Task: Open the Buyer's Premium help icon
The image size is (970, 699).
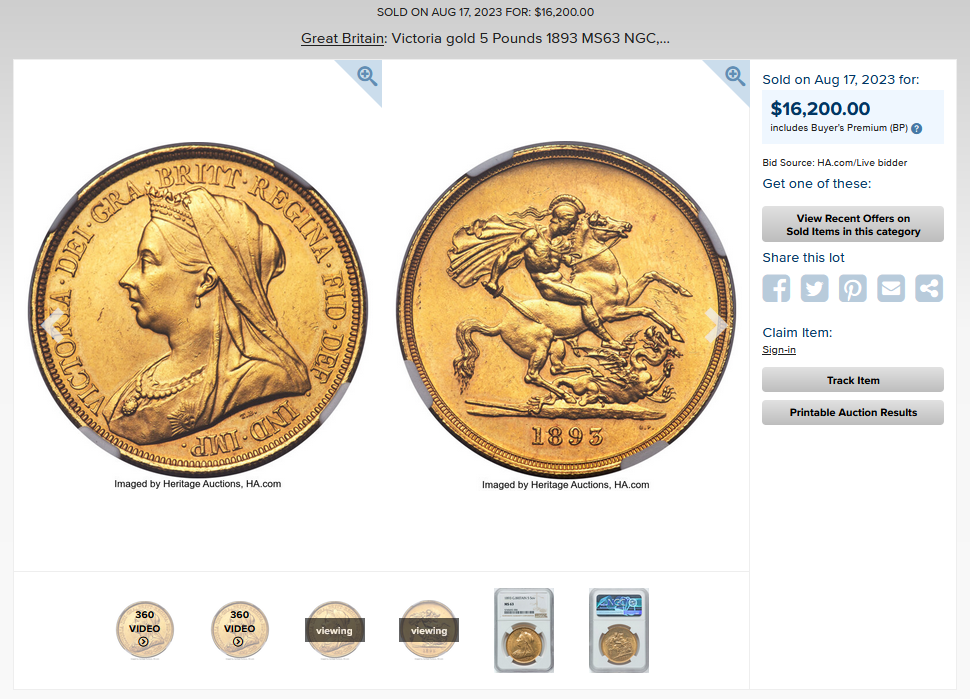Action: [x=917, y=129]
